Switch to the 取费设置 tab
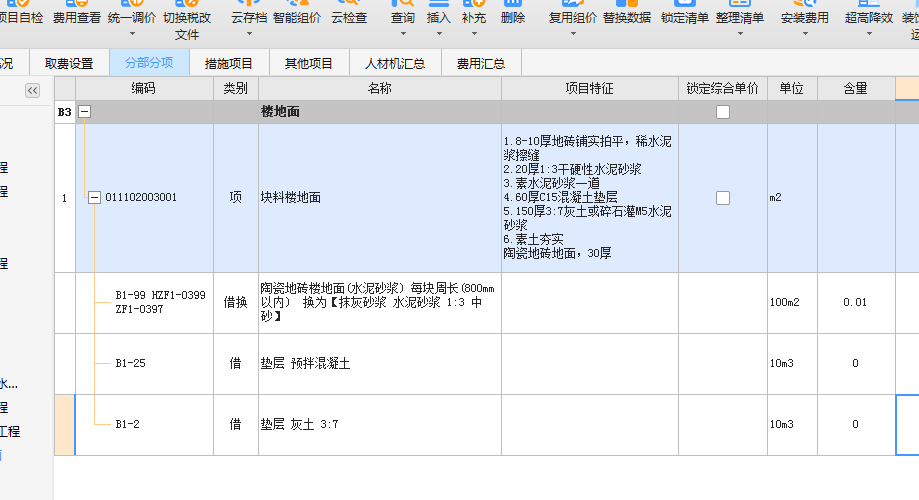Viewport: 919px width, 500px height. [x=69, y=63]
